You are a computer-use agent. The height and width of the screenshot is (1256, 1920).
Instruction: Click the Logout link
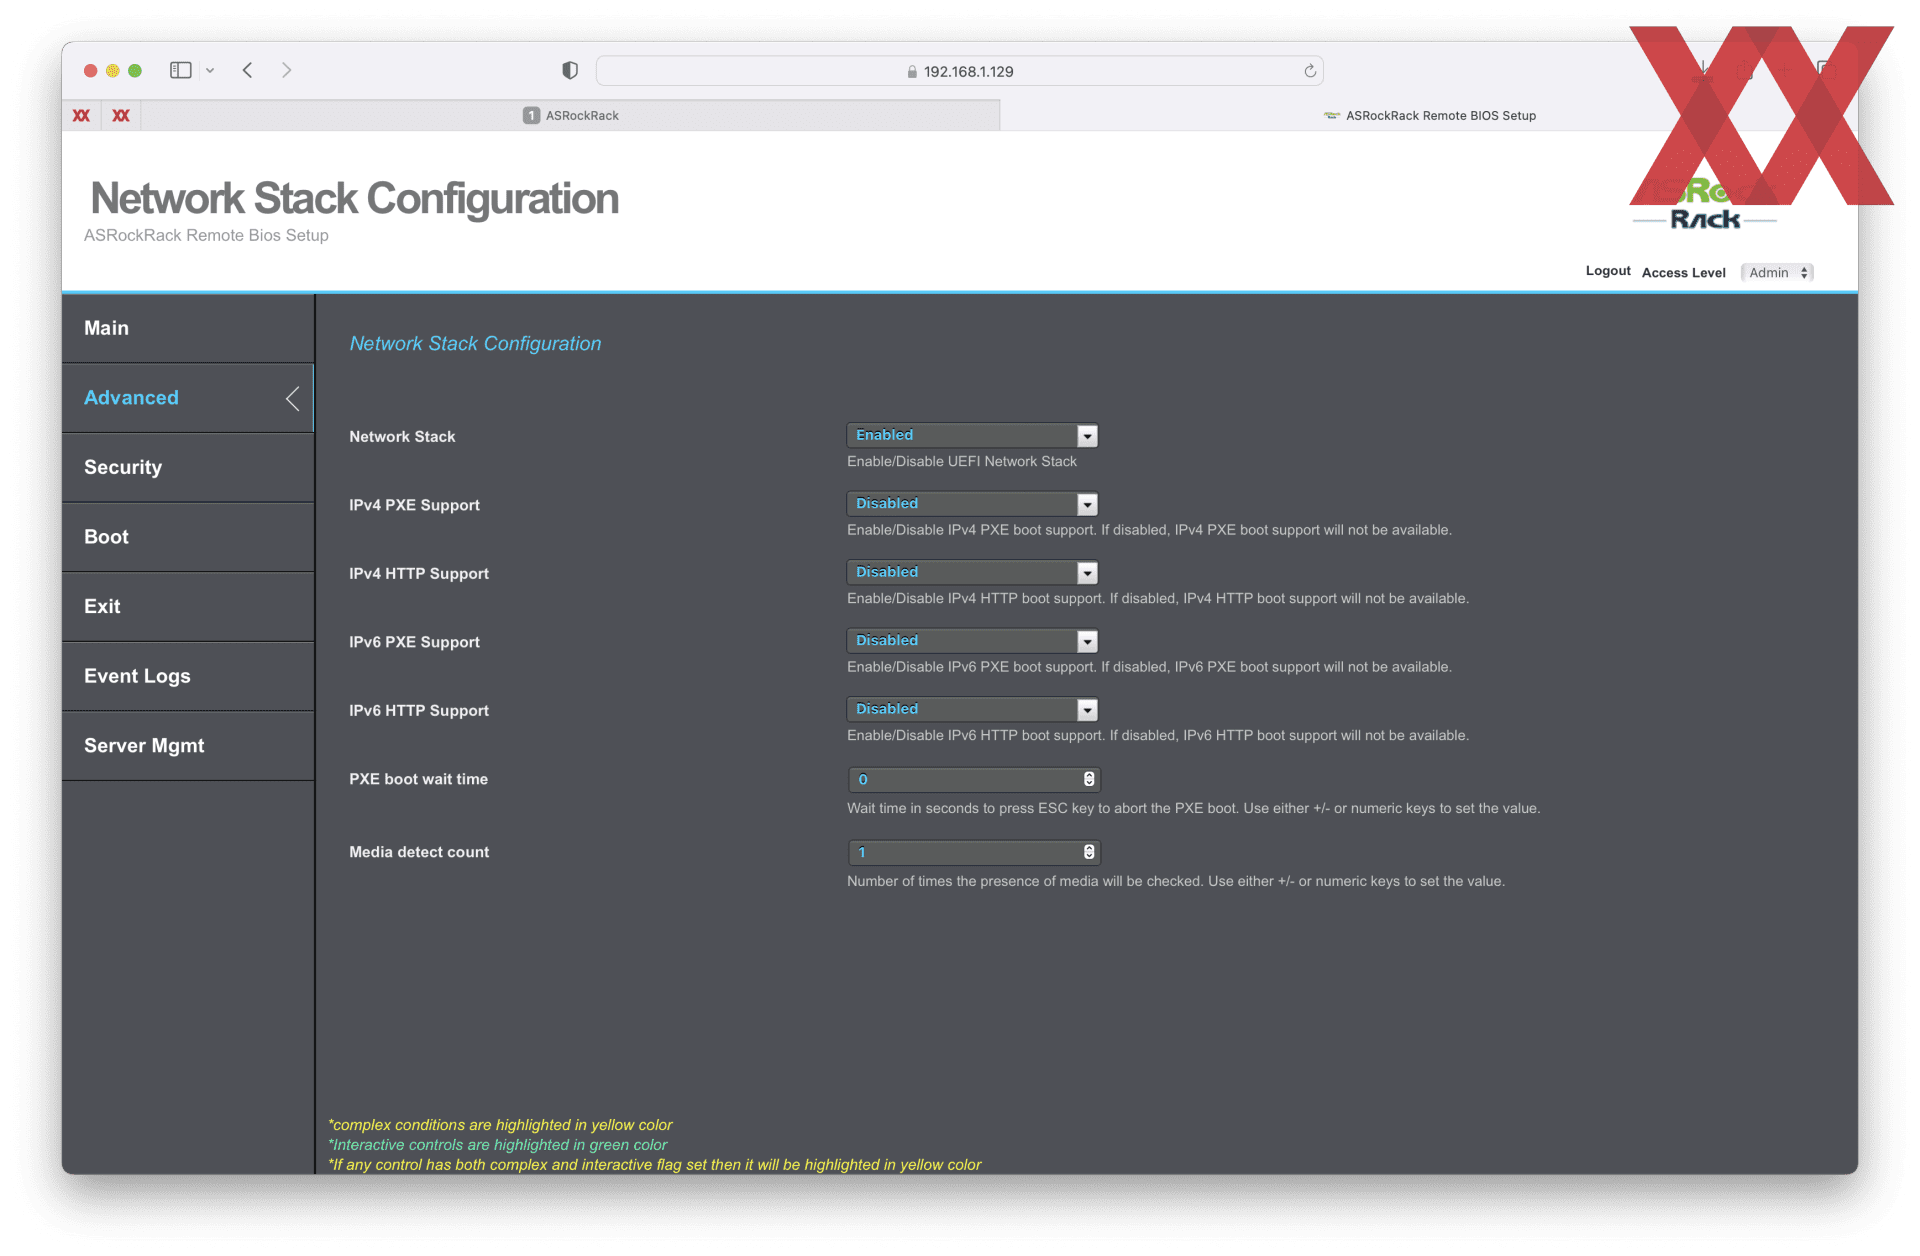click(x=1607, y=271)
